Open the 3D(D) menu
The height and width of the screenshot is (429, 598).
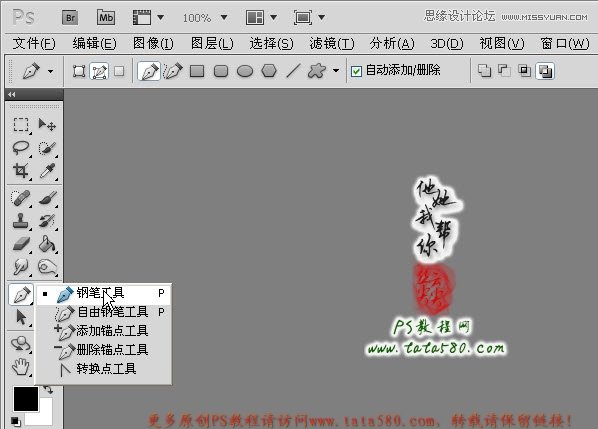[x=447, y=44]
